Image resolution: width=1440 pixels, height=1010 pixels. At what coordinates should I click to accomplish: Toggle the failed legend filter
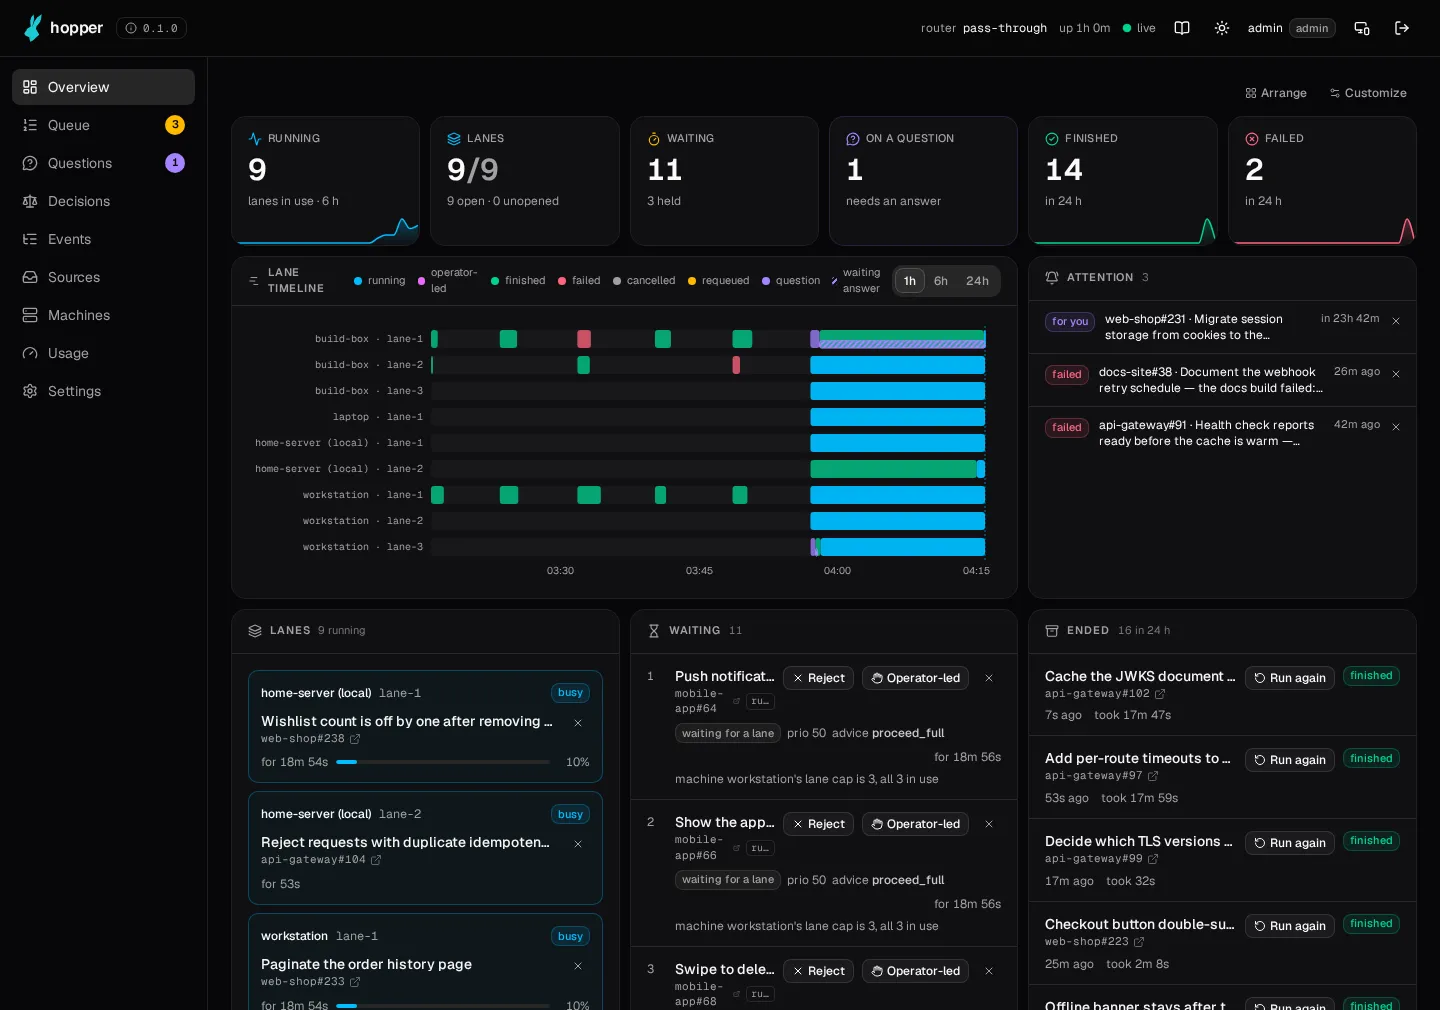(579, 281)
